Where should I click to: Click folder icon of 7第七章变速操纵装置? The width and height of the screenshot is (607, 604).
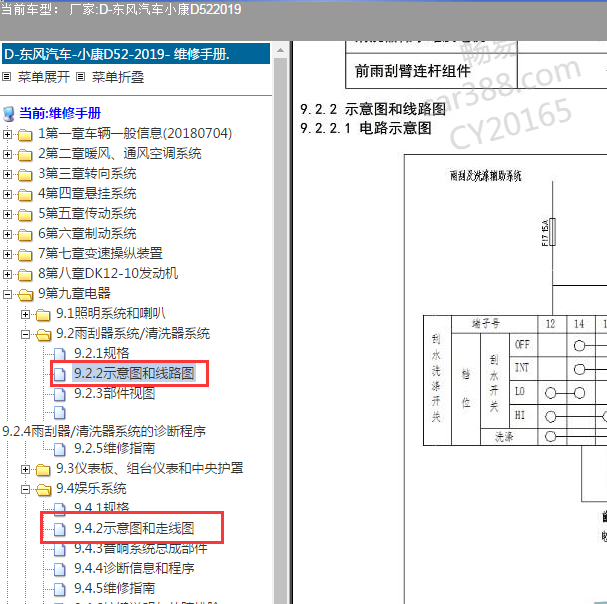(x=25, y=255)
